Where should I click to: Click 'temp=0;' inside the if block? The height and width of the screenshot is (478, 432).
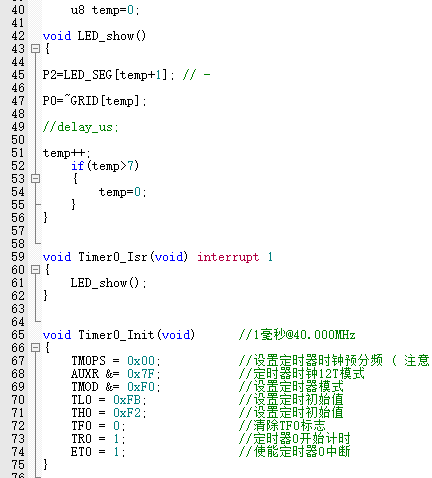click(122, 192)
